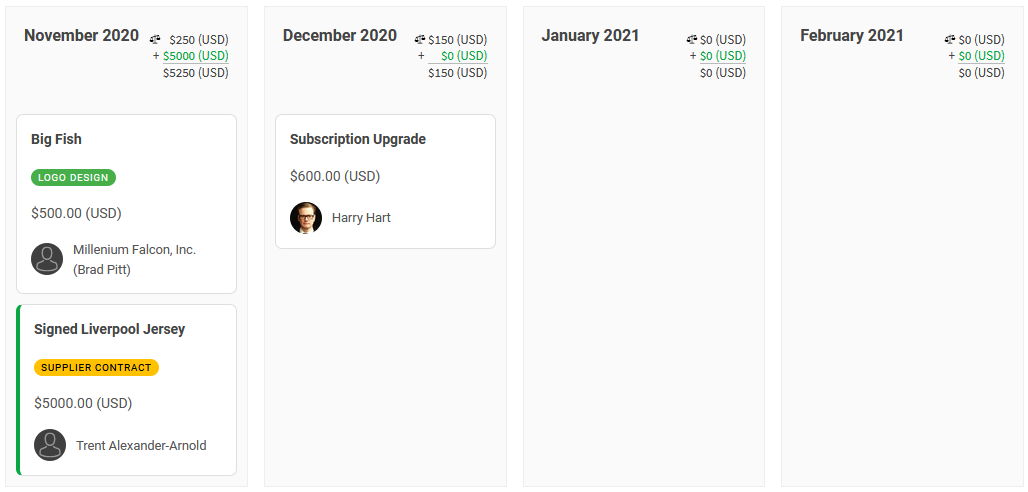The height and width of the screenshot is (492, 1028).
Task: Select the January 2021 column heading
Action: point(590,35)
